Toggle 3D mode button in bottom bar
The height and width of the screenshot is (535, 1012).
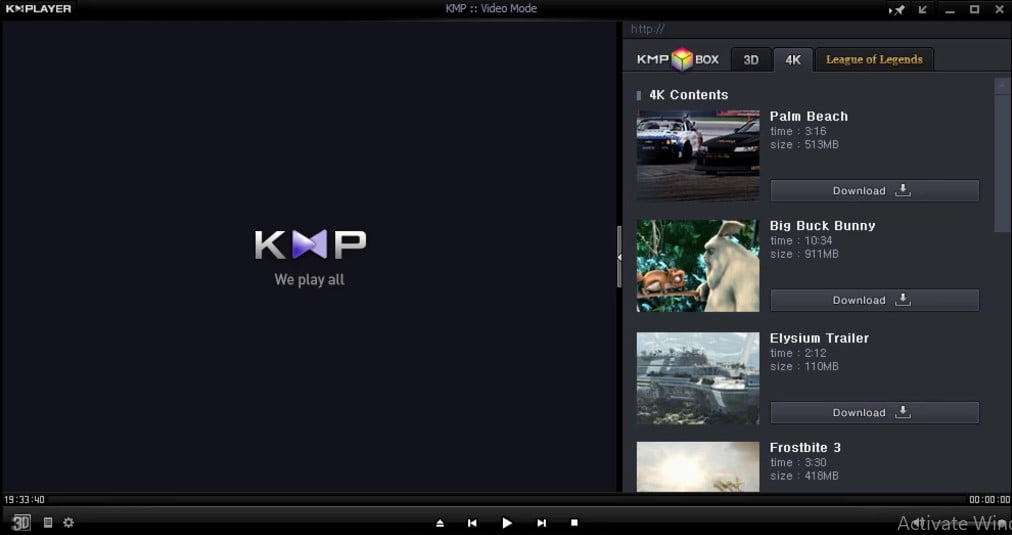coord(21,523)
